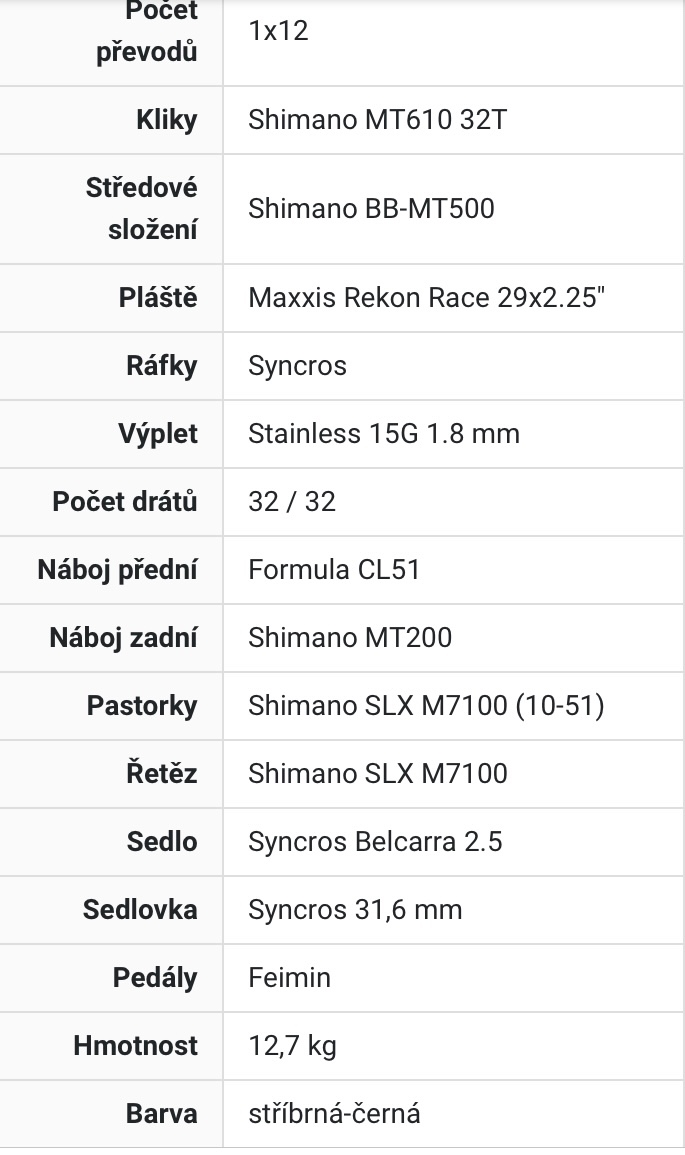Image resolution: width=685 pixels, height=1155 pixels.
Task: Click the Stainless 15G 1.8 mm value
Action: pyautogui.click(x=384, y=434)
